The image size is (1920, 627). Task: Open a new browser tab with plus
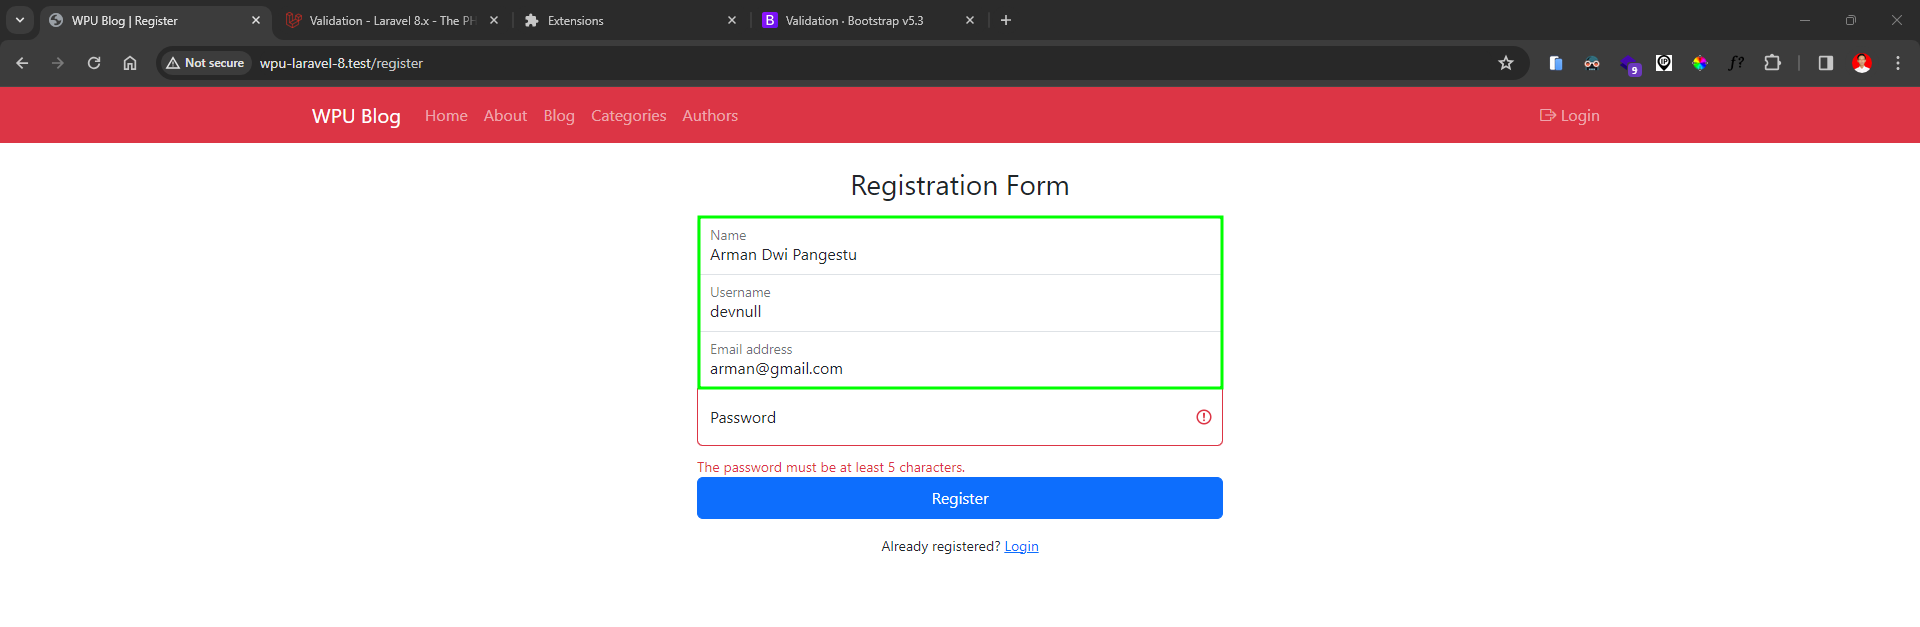click(1006, 20)
